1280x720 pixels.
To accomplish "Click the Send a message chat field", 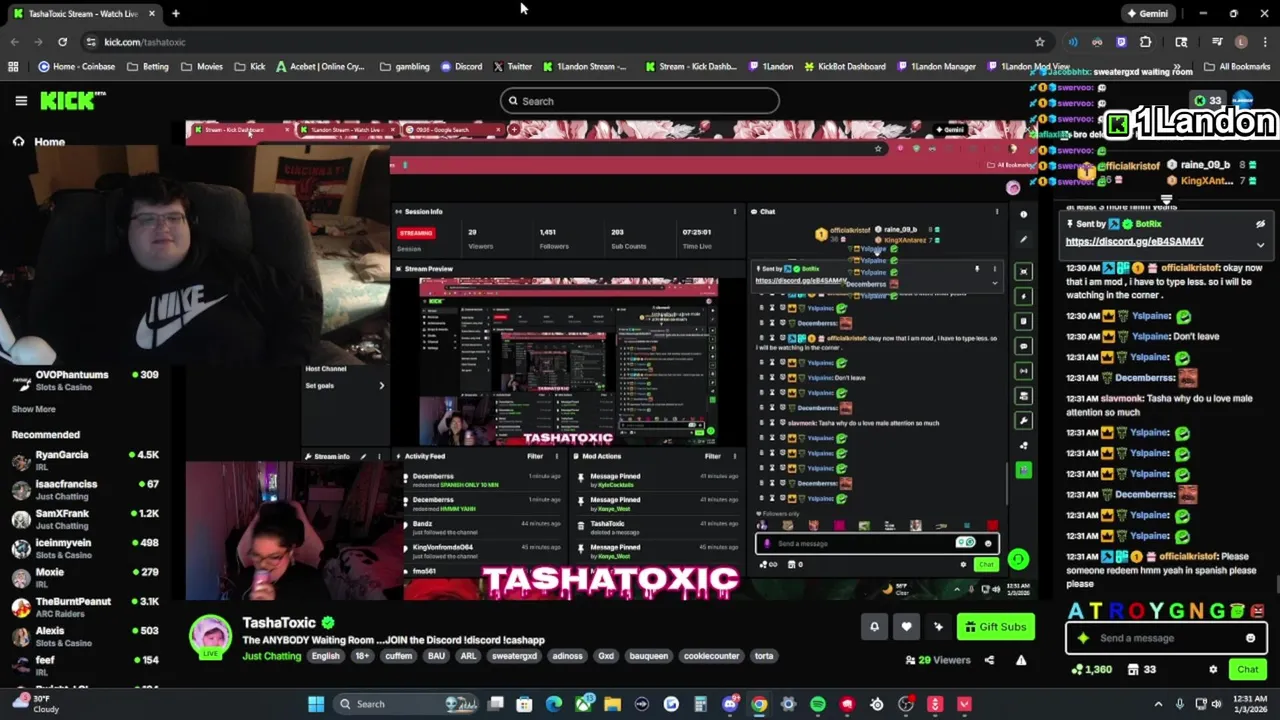I will click(1166, 638).
